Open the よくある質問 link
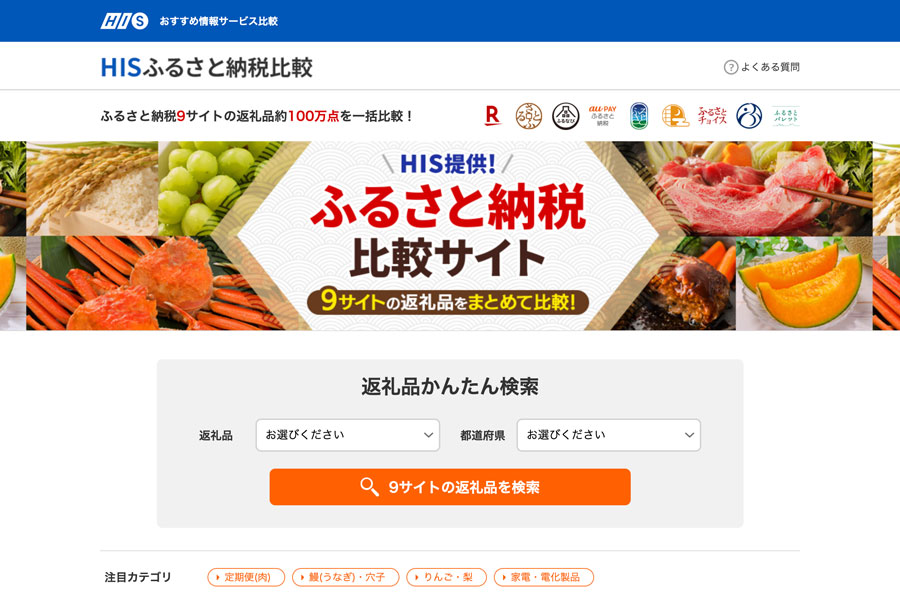900x600 pixels. (x=770, y=67)
